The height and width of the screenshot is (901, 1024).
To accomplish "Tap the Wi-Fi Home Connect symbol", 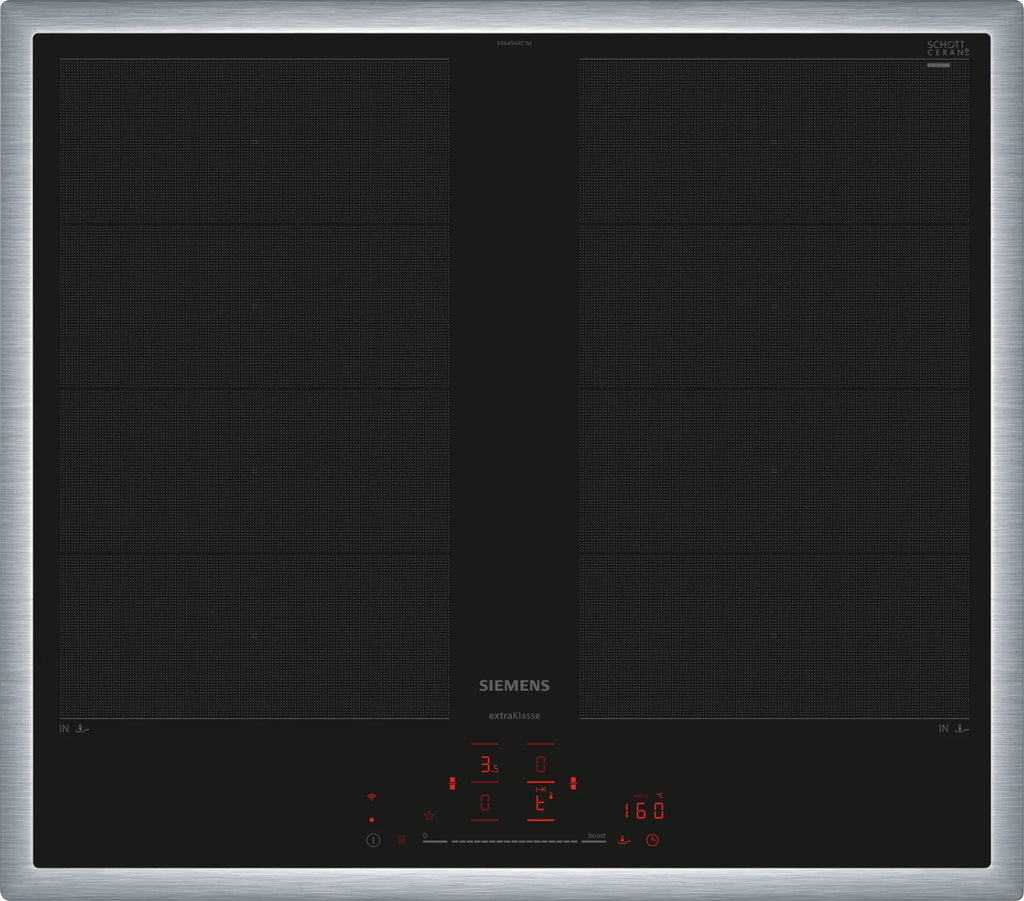I will coord(372,797).
